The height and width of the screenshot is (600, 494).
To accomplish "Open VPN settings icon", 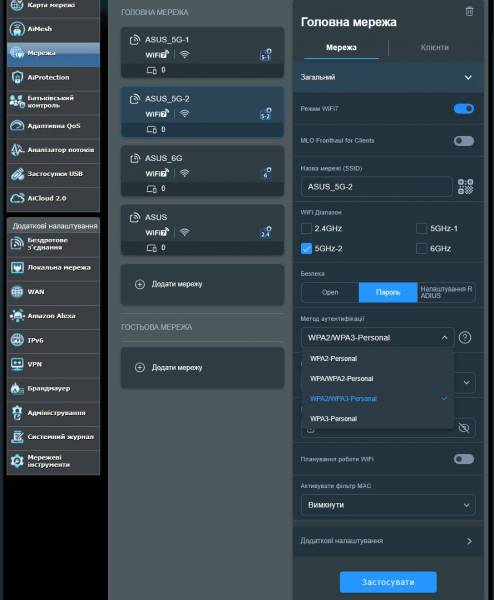I will pos(17,364).
